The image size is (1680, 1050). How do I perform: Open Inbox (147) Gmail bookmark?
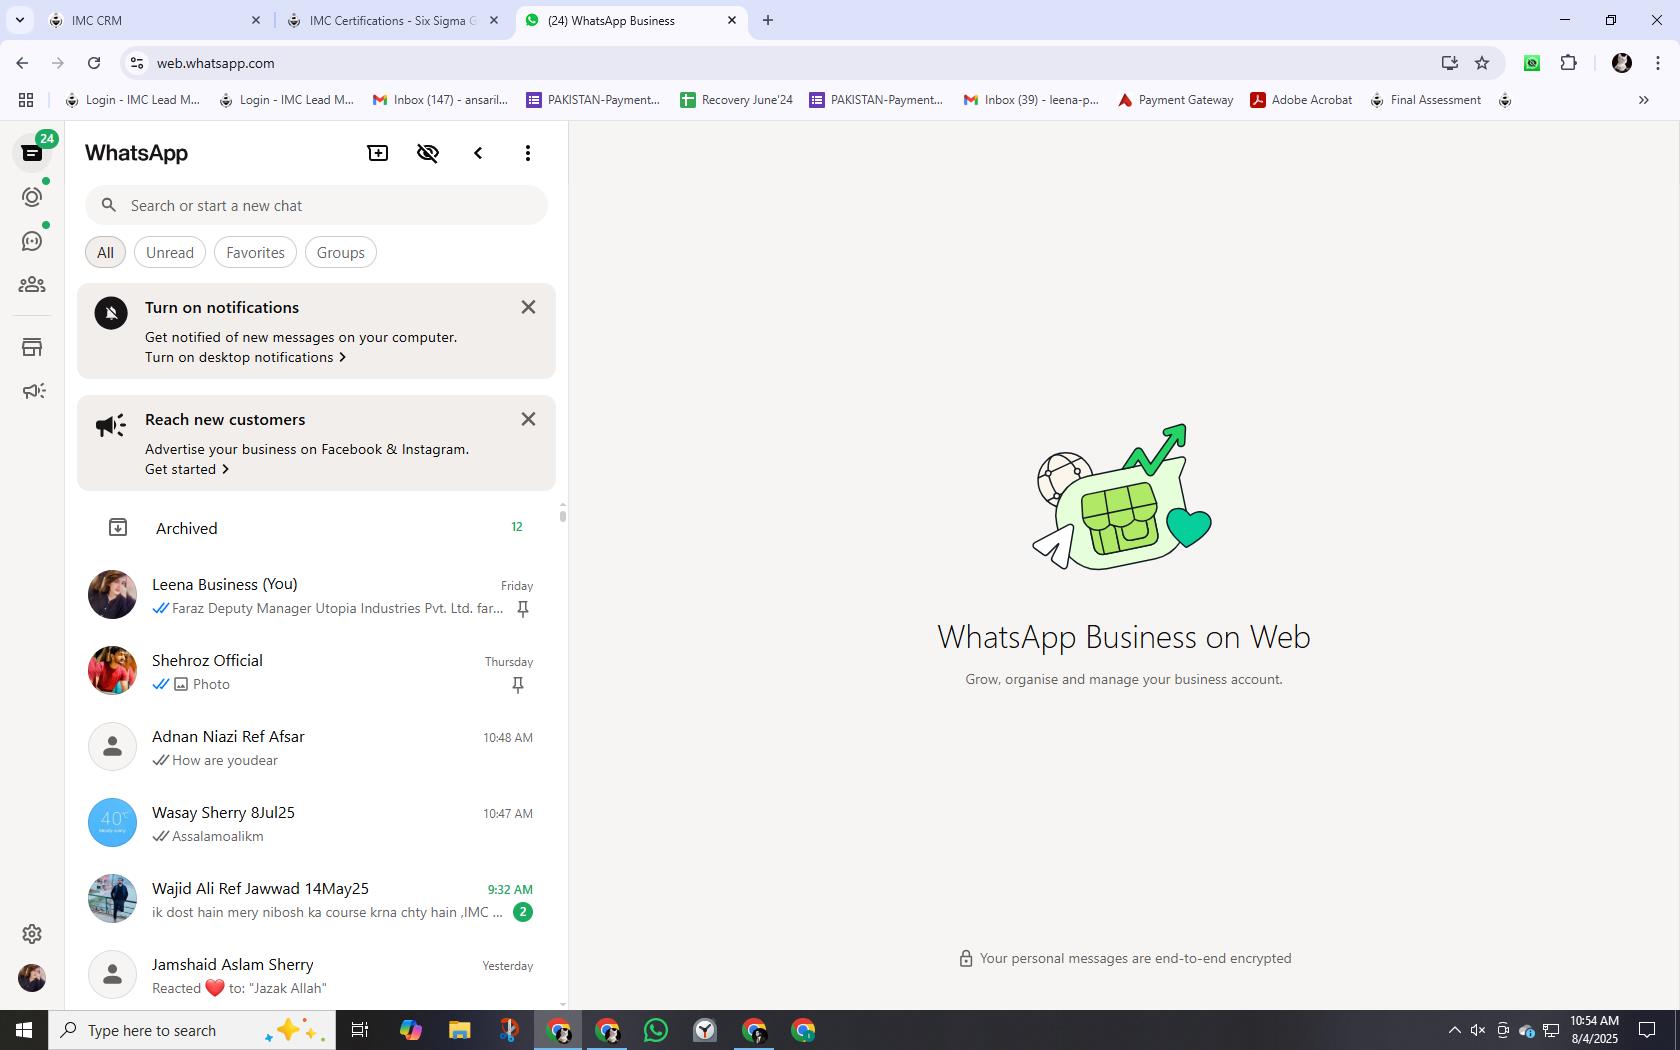440,100
